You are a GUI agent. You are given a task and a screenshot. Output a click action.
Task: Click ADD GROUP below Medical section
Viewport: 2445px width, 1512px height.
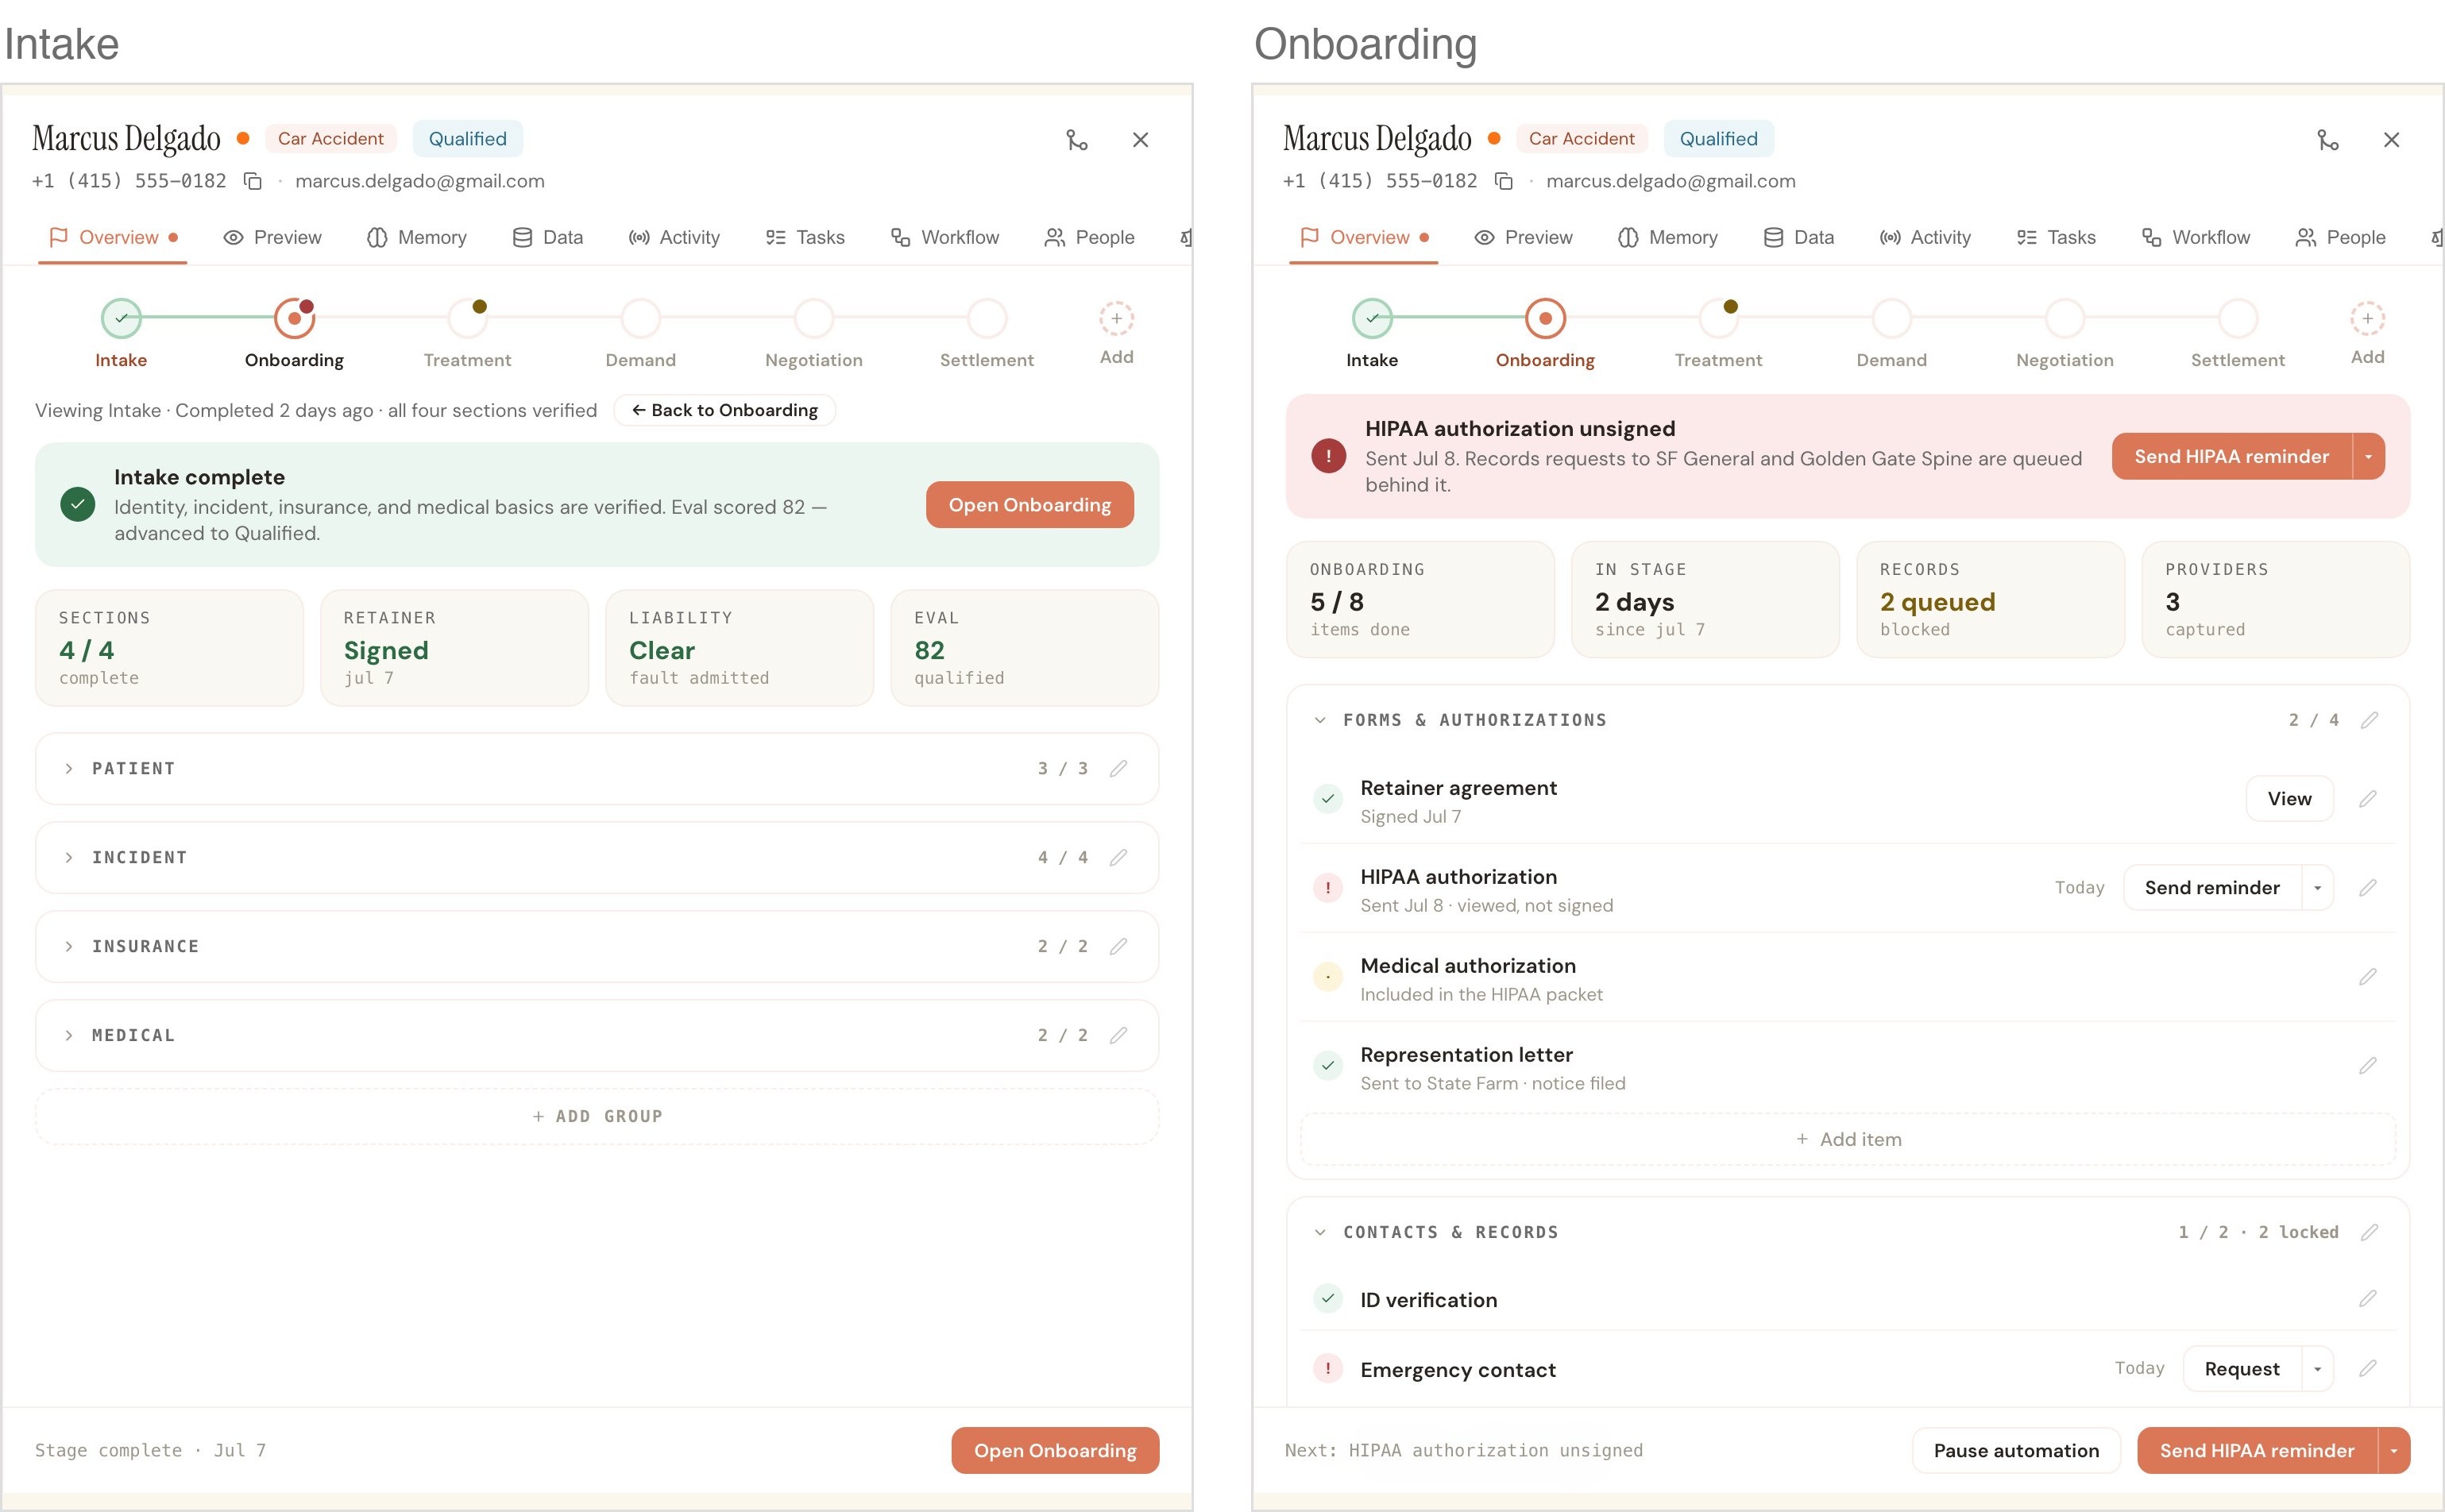(x=597, y=1116)
